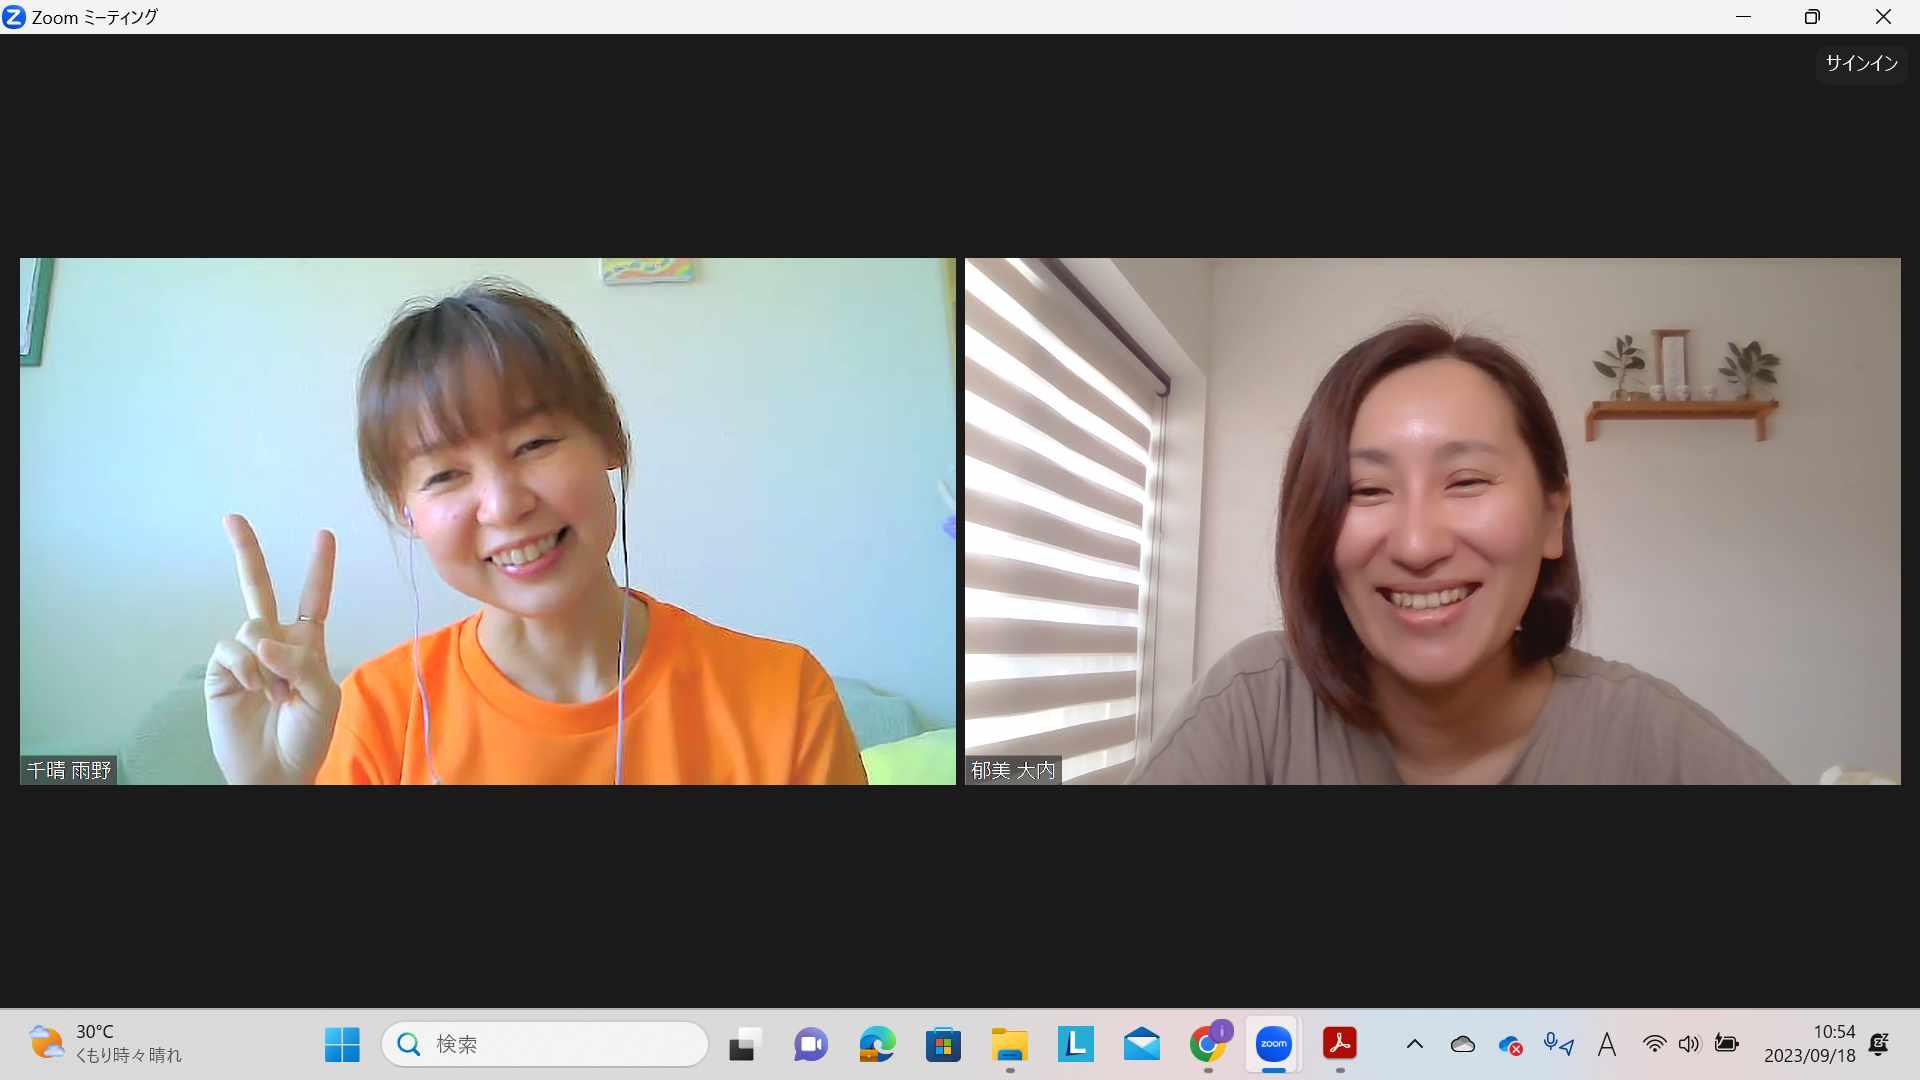Image resolution: width=1920 pixels, height=1080 pixels.
Task: Open the Mail app from the taskbar
Action: pyautogui.click(x=1141, y=1044)
